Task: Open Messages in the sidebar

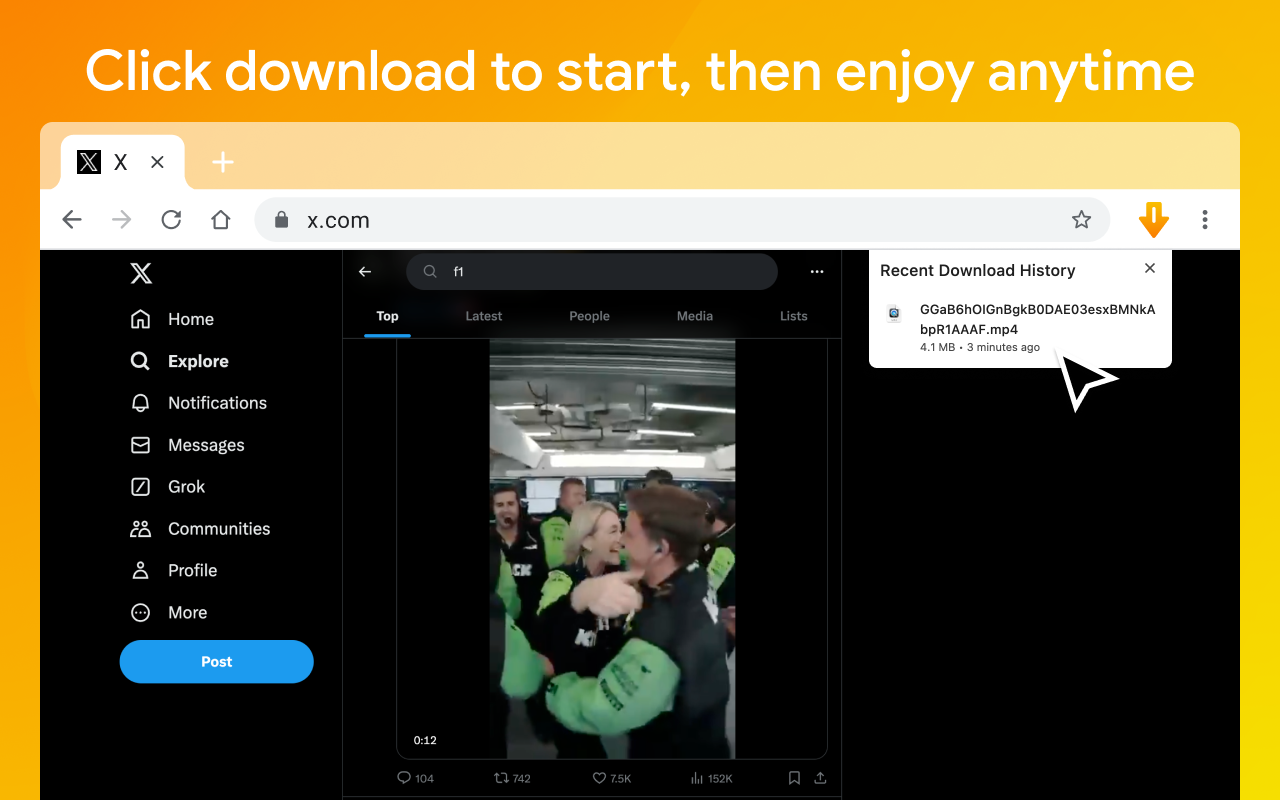Action: pyautogui.click(x=206, y=445)
